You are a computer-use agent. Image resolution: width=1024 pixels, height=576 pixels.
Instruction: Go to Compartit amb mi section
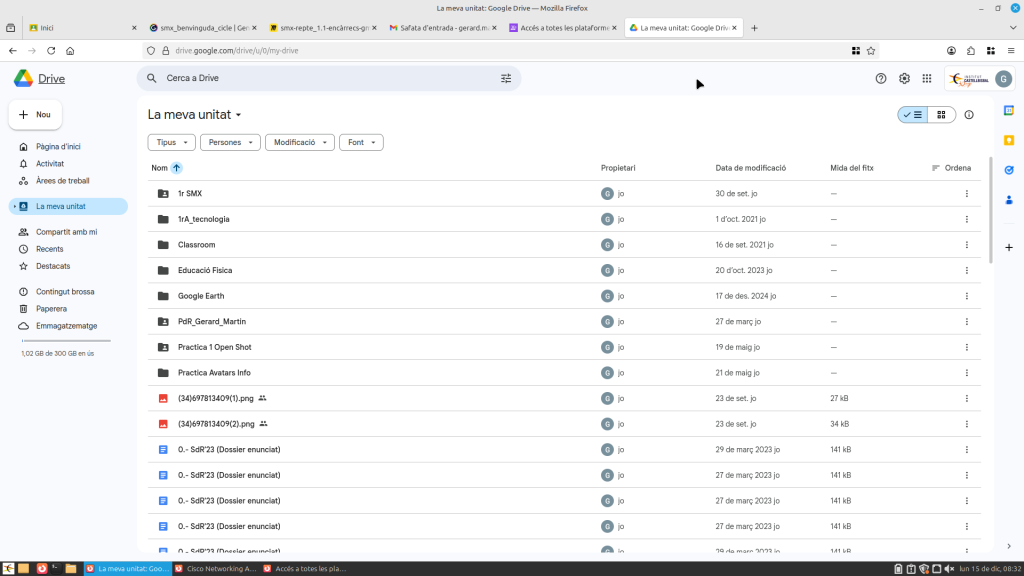click(66, 232)
